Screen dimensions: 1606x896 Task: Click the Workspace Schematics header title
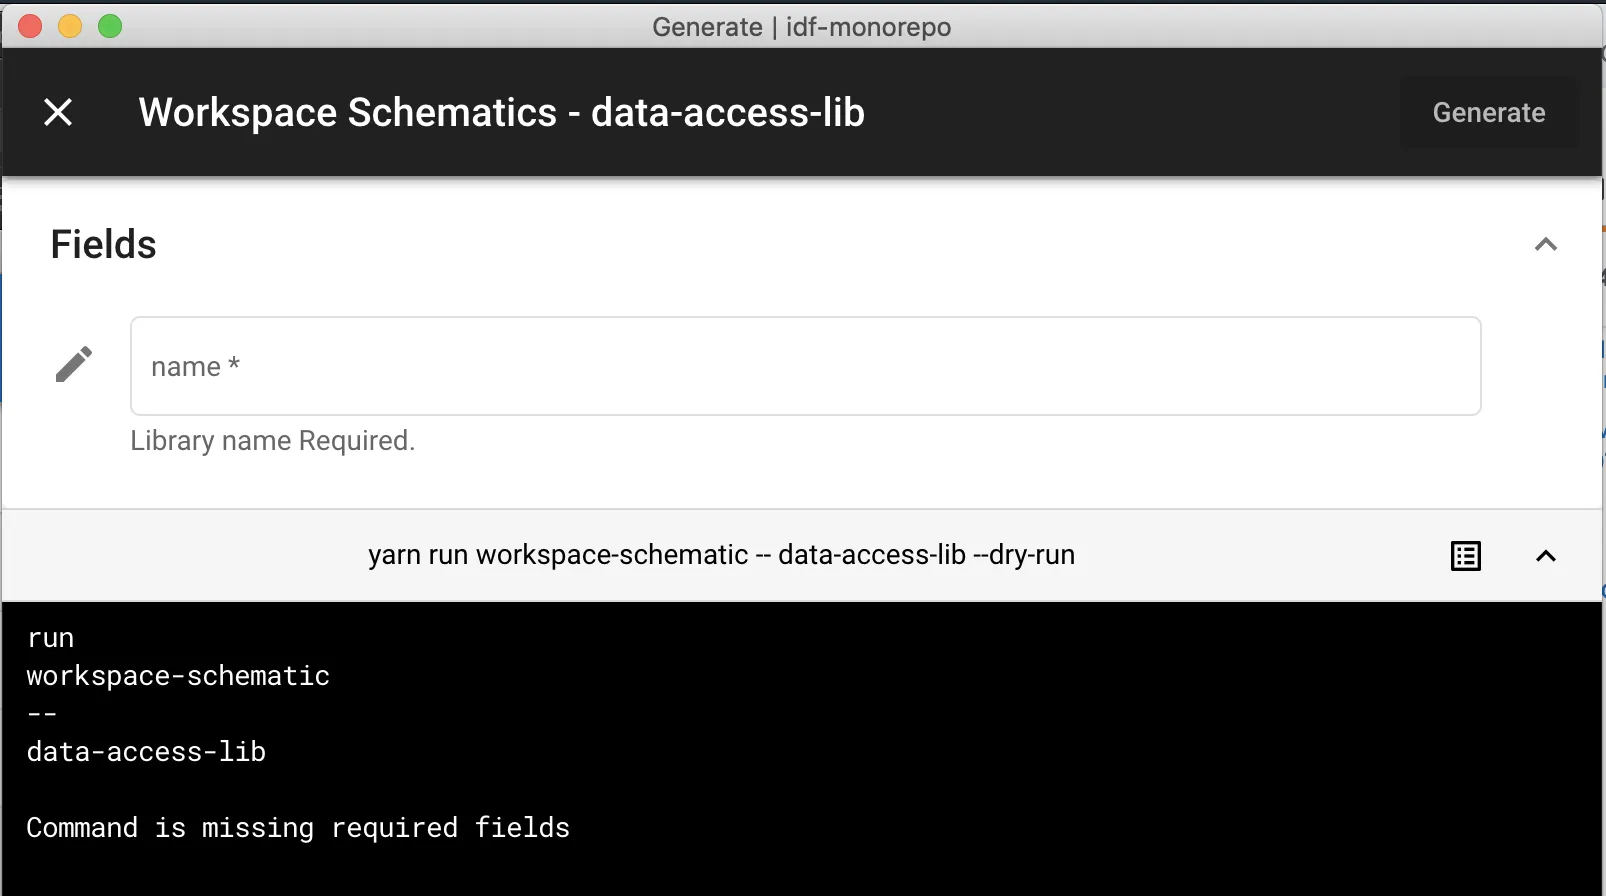[x=501, y=113]
